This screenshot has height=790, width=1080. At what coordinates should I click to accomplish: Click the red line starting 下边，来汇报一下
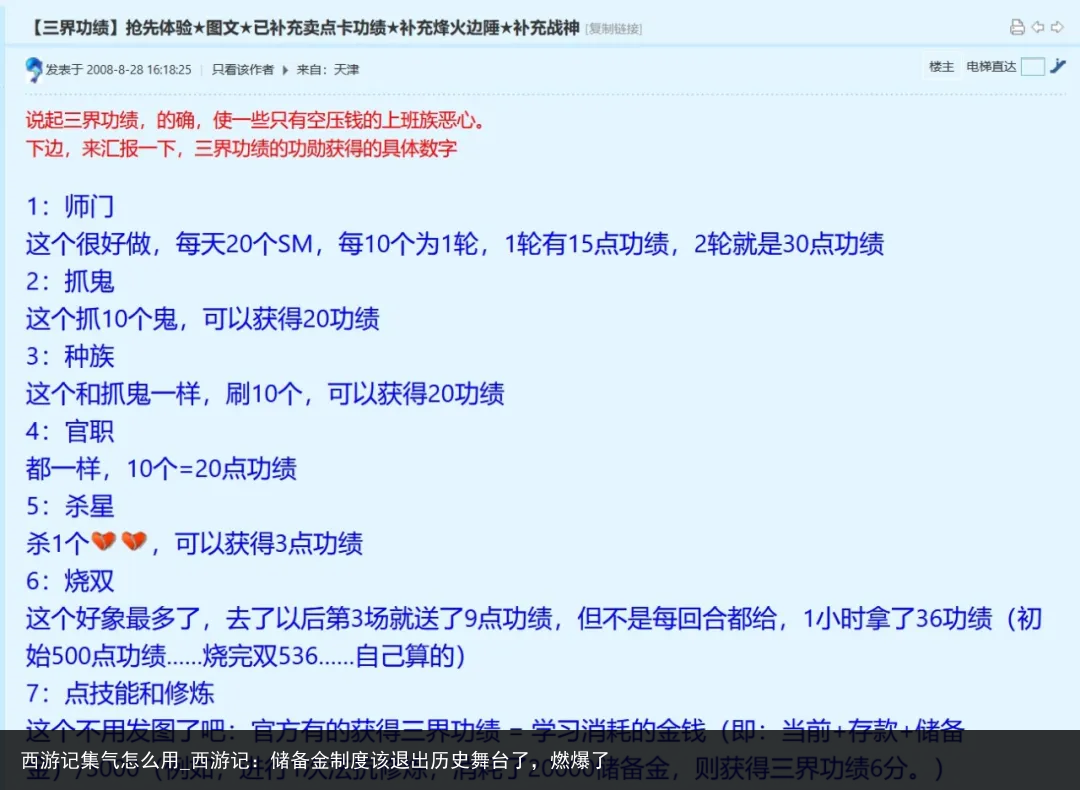tap(241, 148)
